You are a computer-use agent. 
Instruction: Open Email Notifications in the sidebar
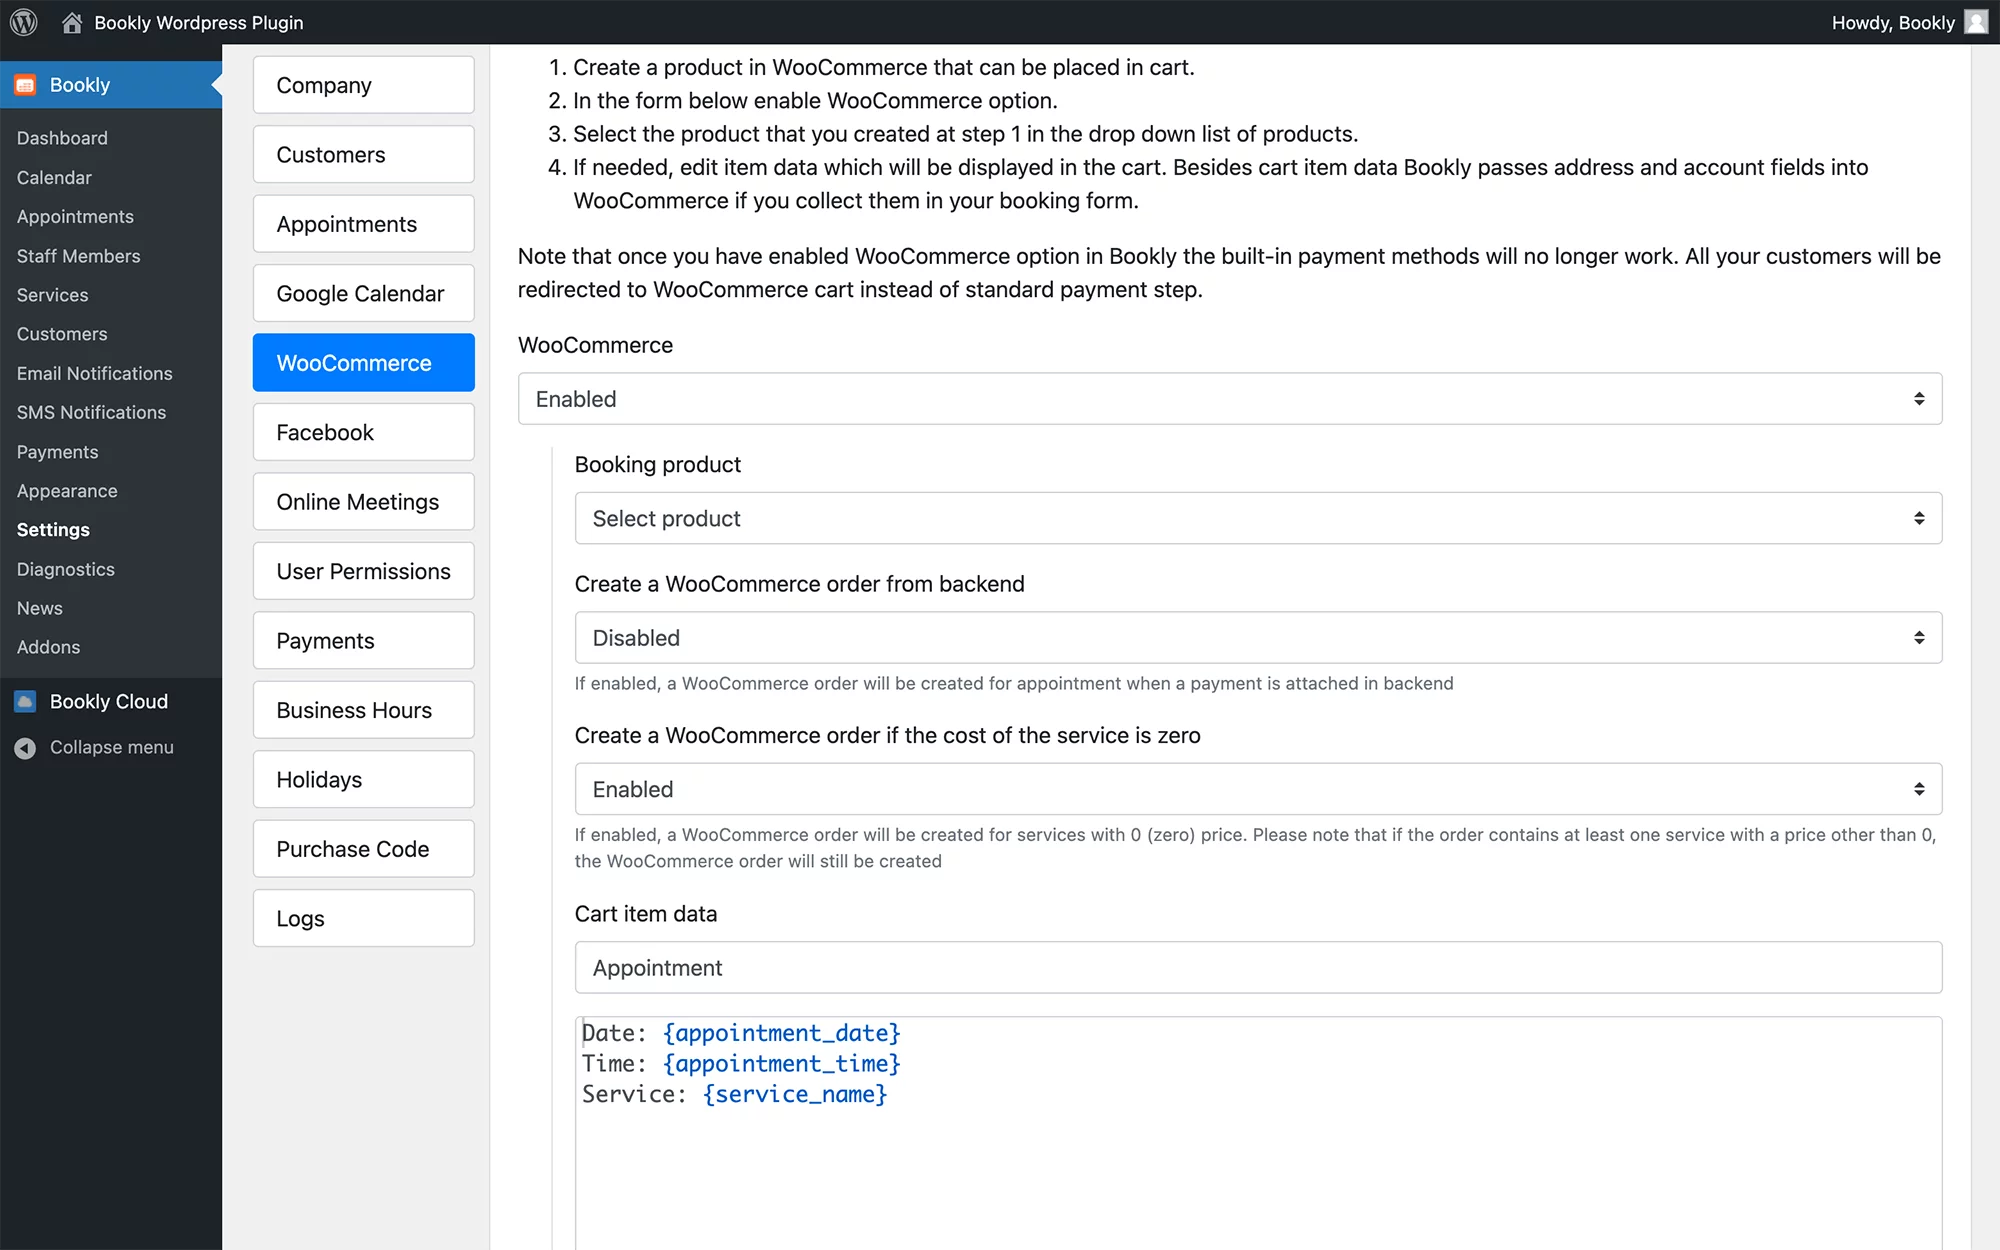(94, 373)
